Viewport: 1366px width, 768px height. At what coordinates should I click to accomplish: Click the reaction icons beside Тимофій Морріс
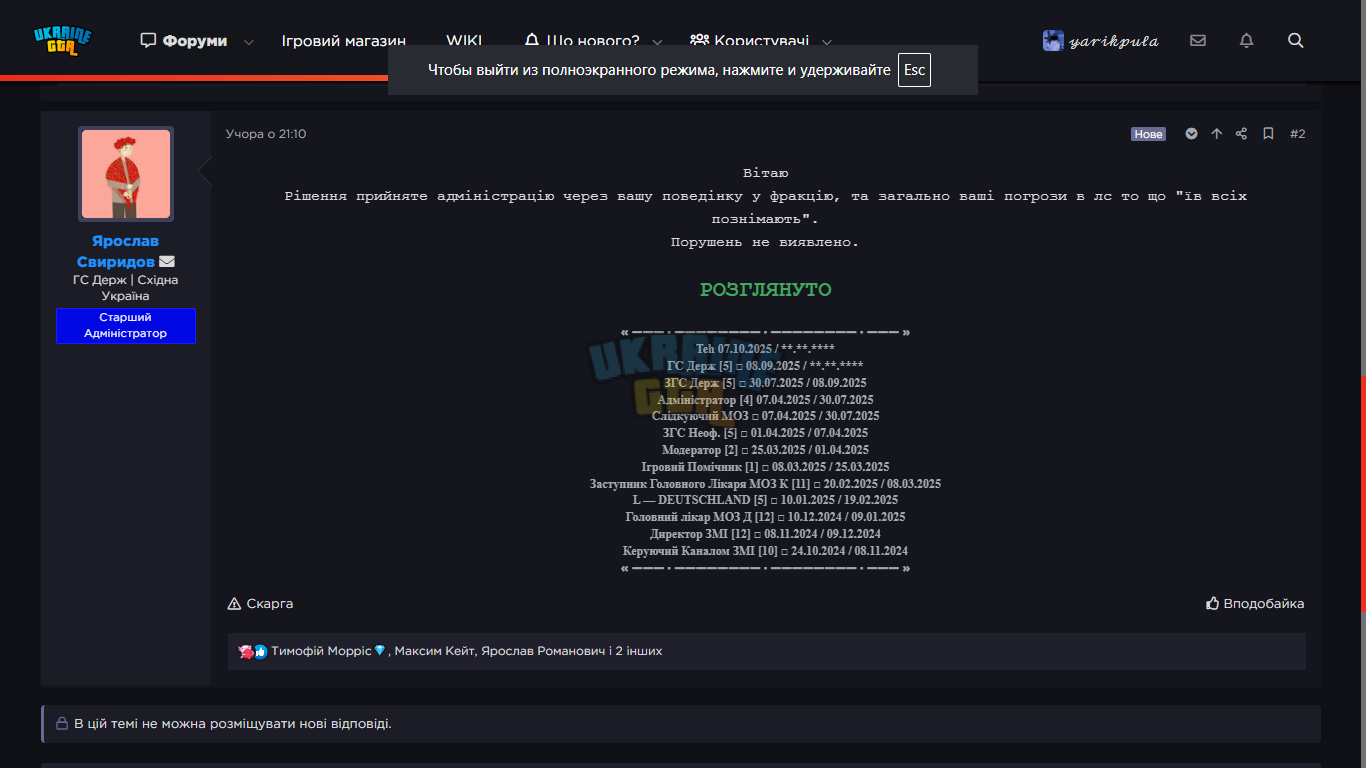[253, 651]
